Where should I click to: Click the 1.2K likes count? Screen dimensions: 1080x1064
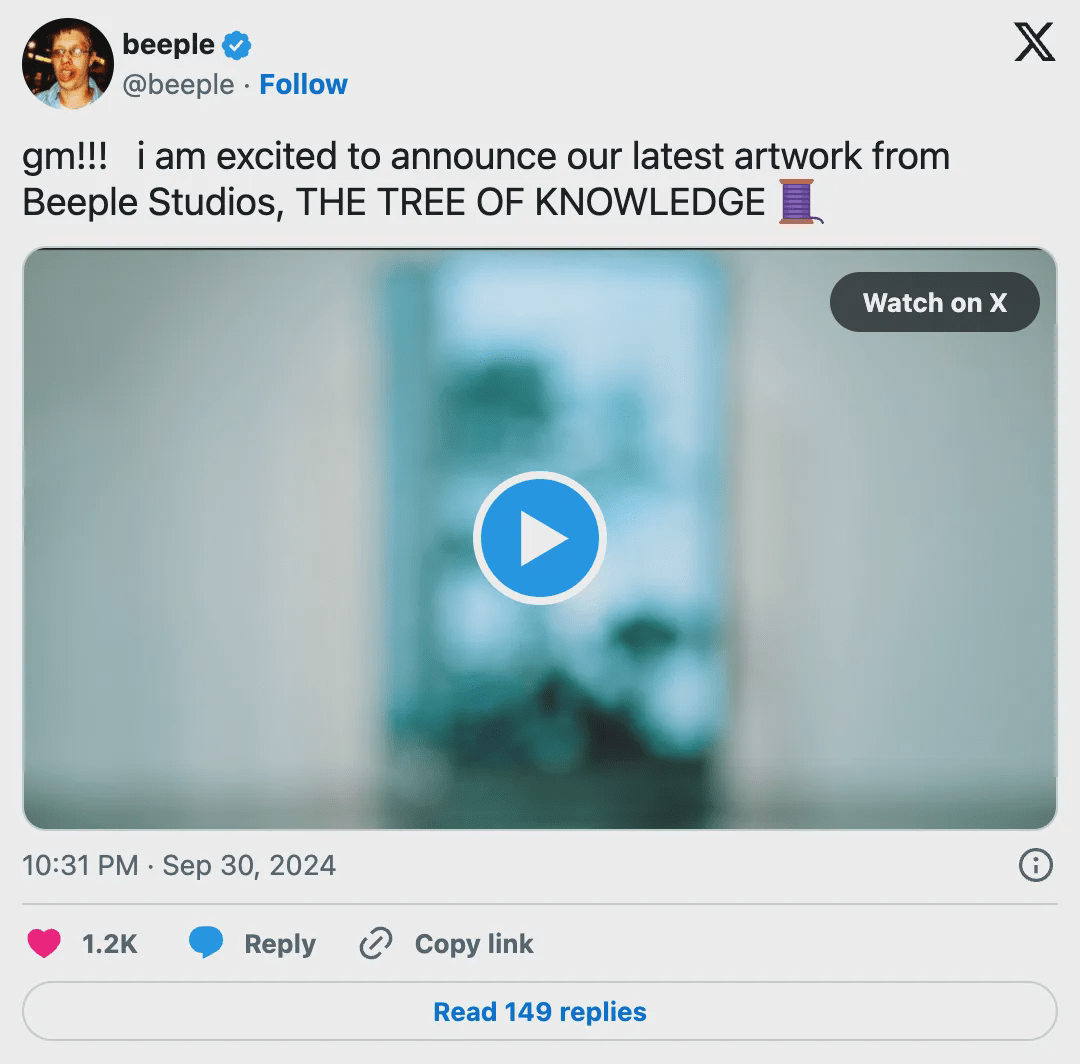point(109,944)
